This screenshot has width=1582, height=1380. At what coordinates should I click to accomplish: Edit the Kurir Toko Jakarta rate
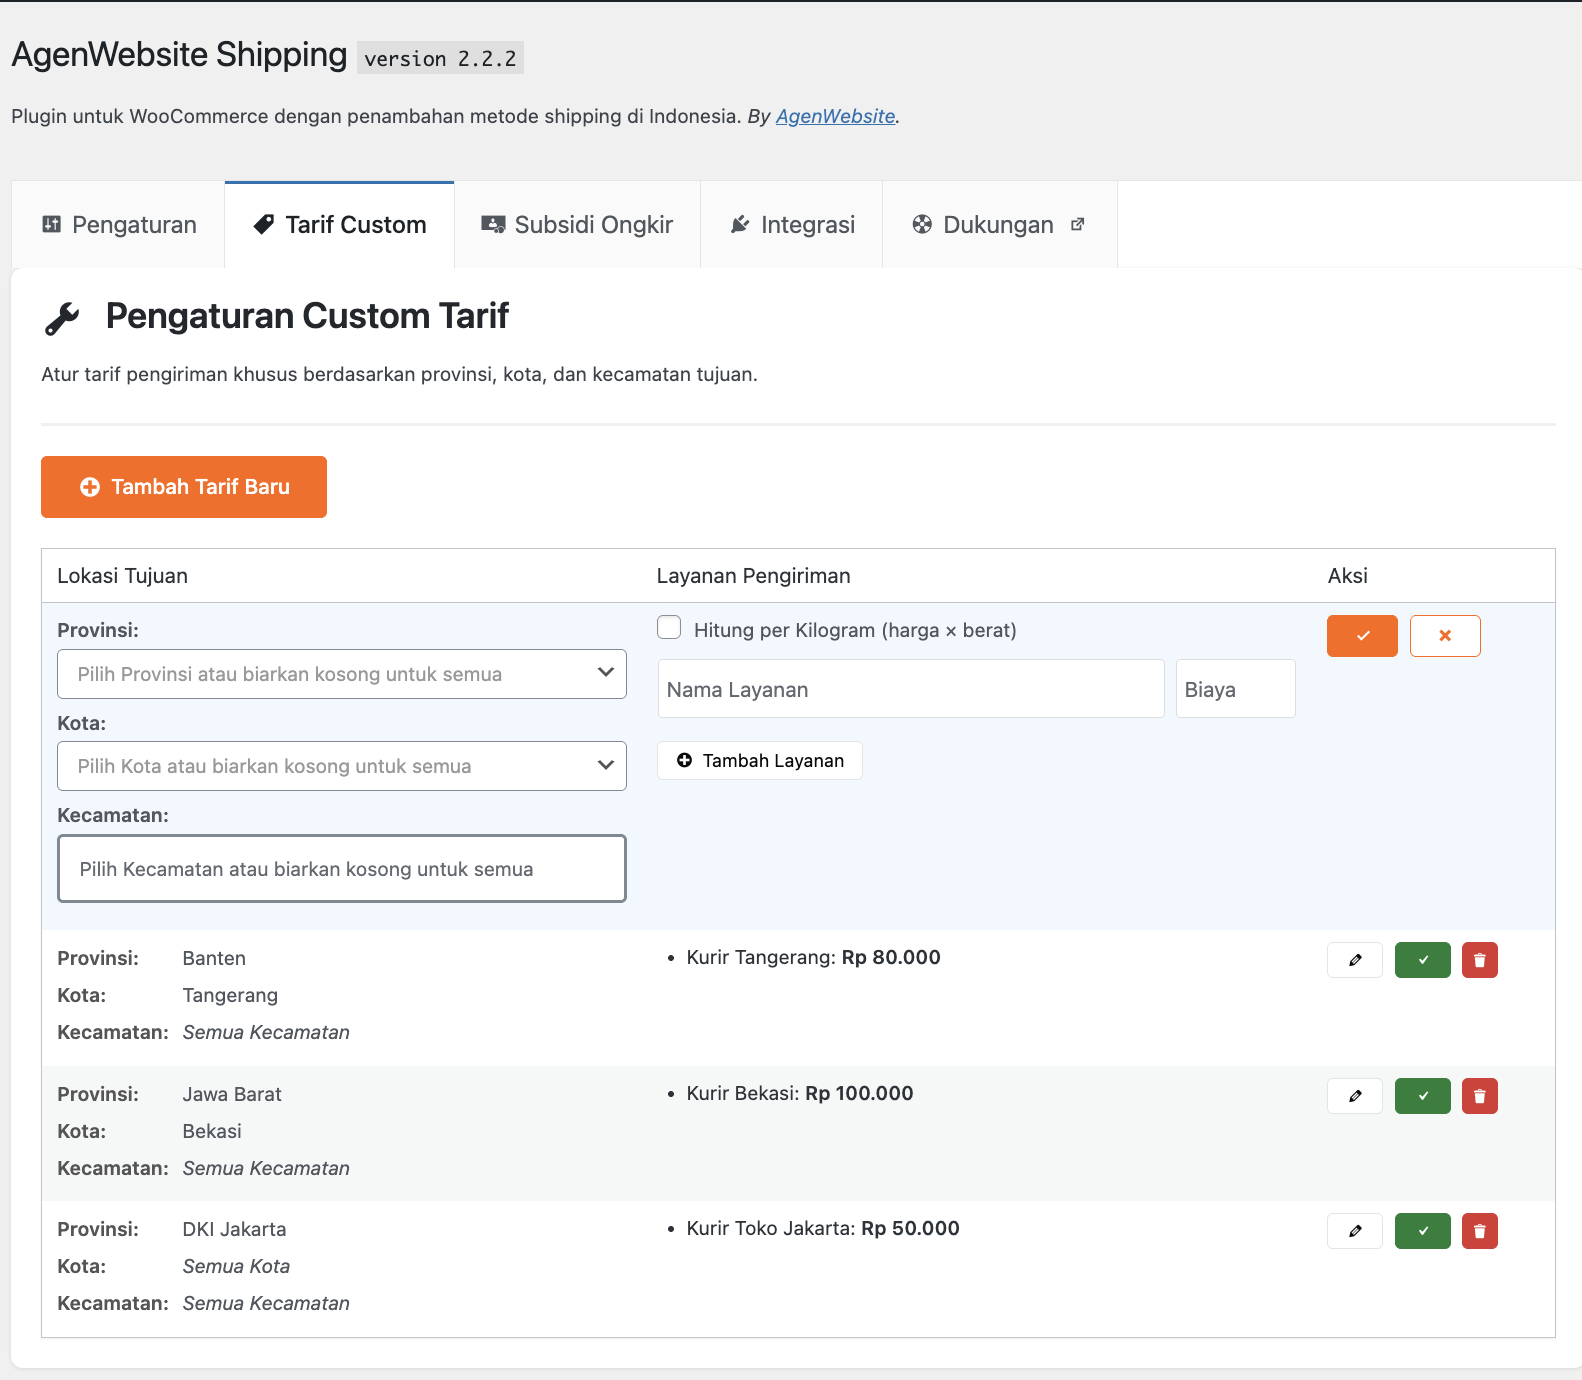coord(1354,1231)
